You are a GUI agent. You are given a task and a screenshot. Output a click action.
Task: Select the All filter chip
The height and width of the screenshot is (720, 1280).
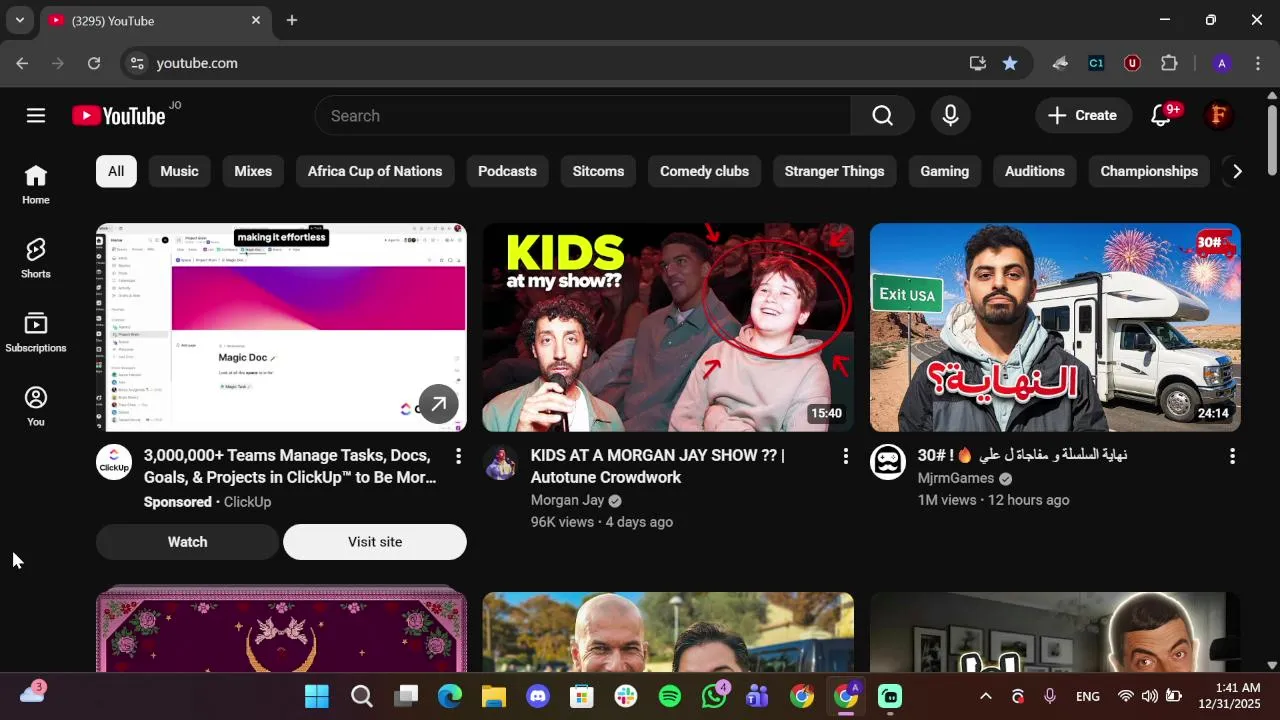pyautogui.click(x=116, y=171)
